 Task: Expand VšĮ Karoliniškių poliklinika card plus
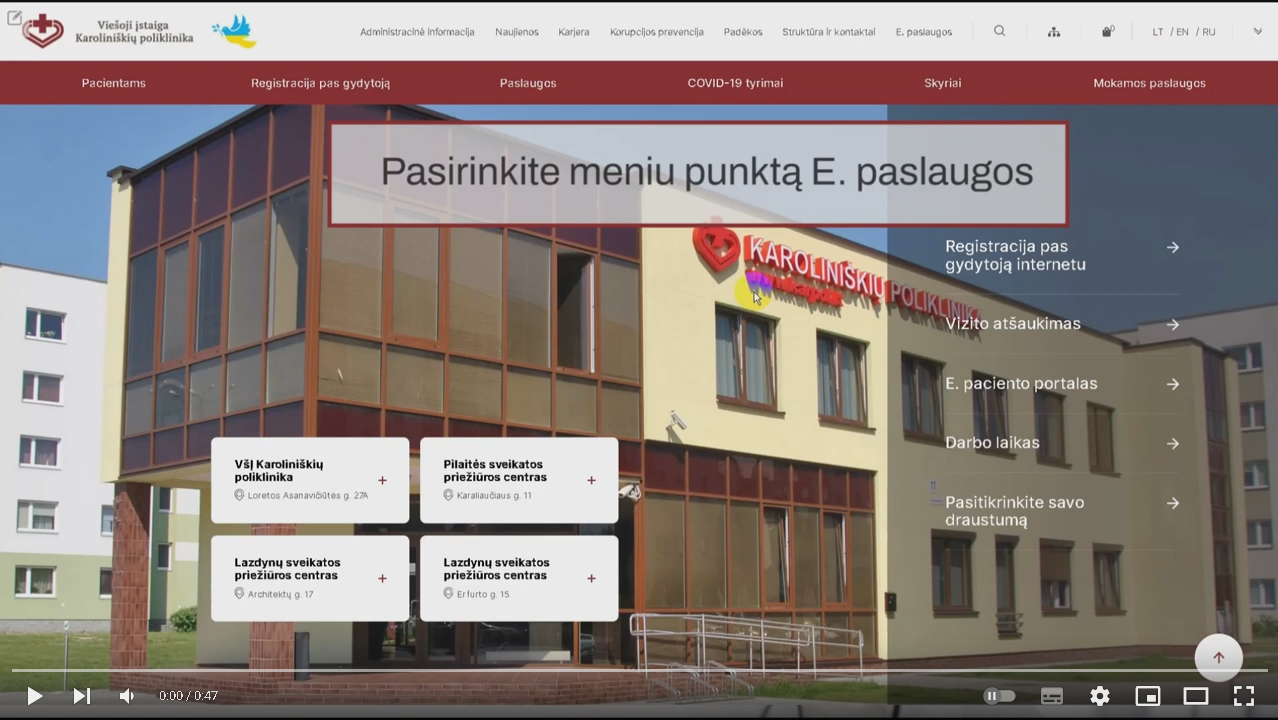(x=382, y=480)
